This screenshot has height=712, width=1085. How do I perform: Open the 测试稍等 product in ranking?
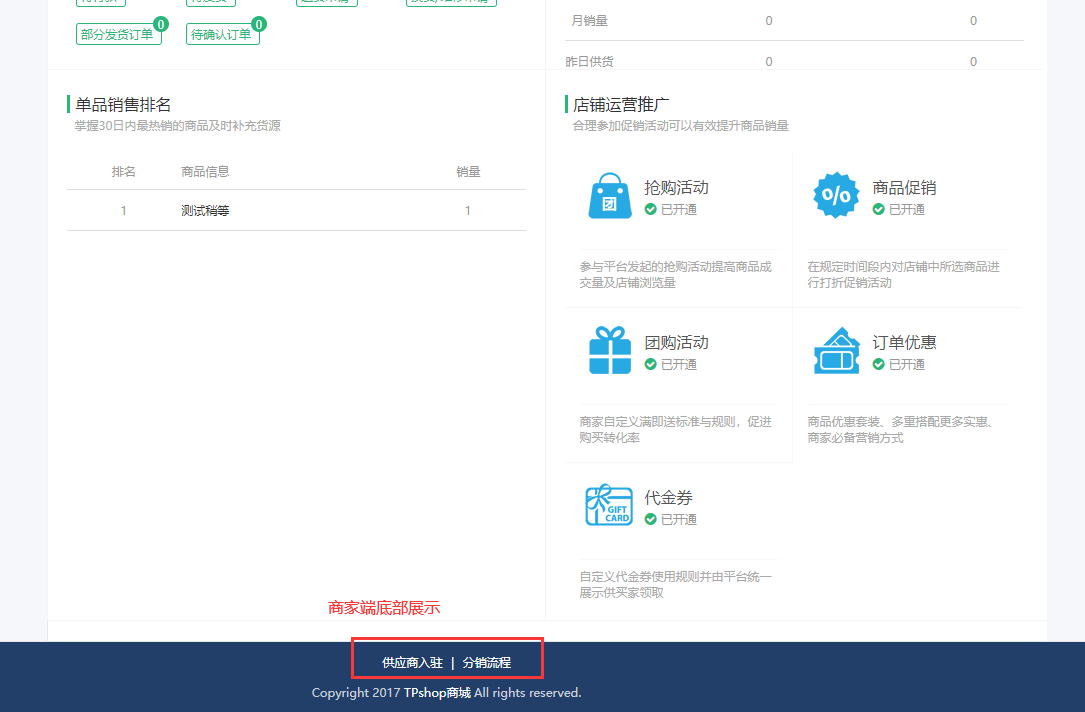[205, 211]
